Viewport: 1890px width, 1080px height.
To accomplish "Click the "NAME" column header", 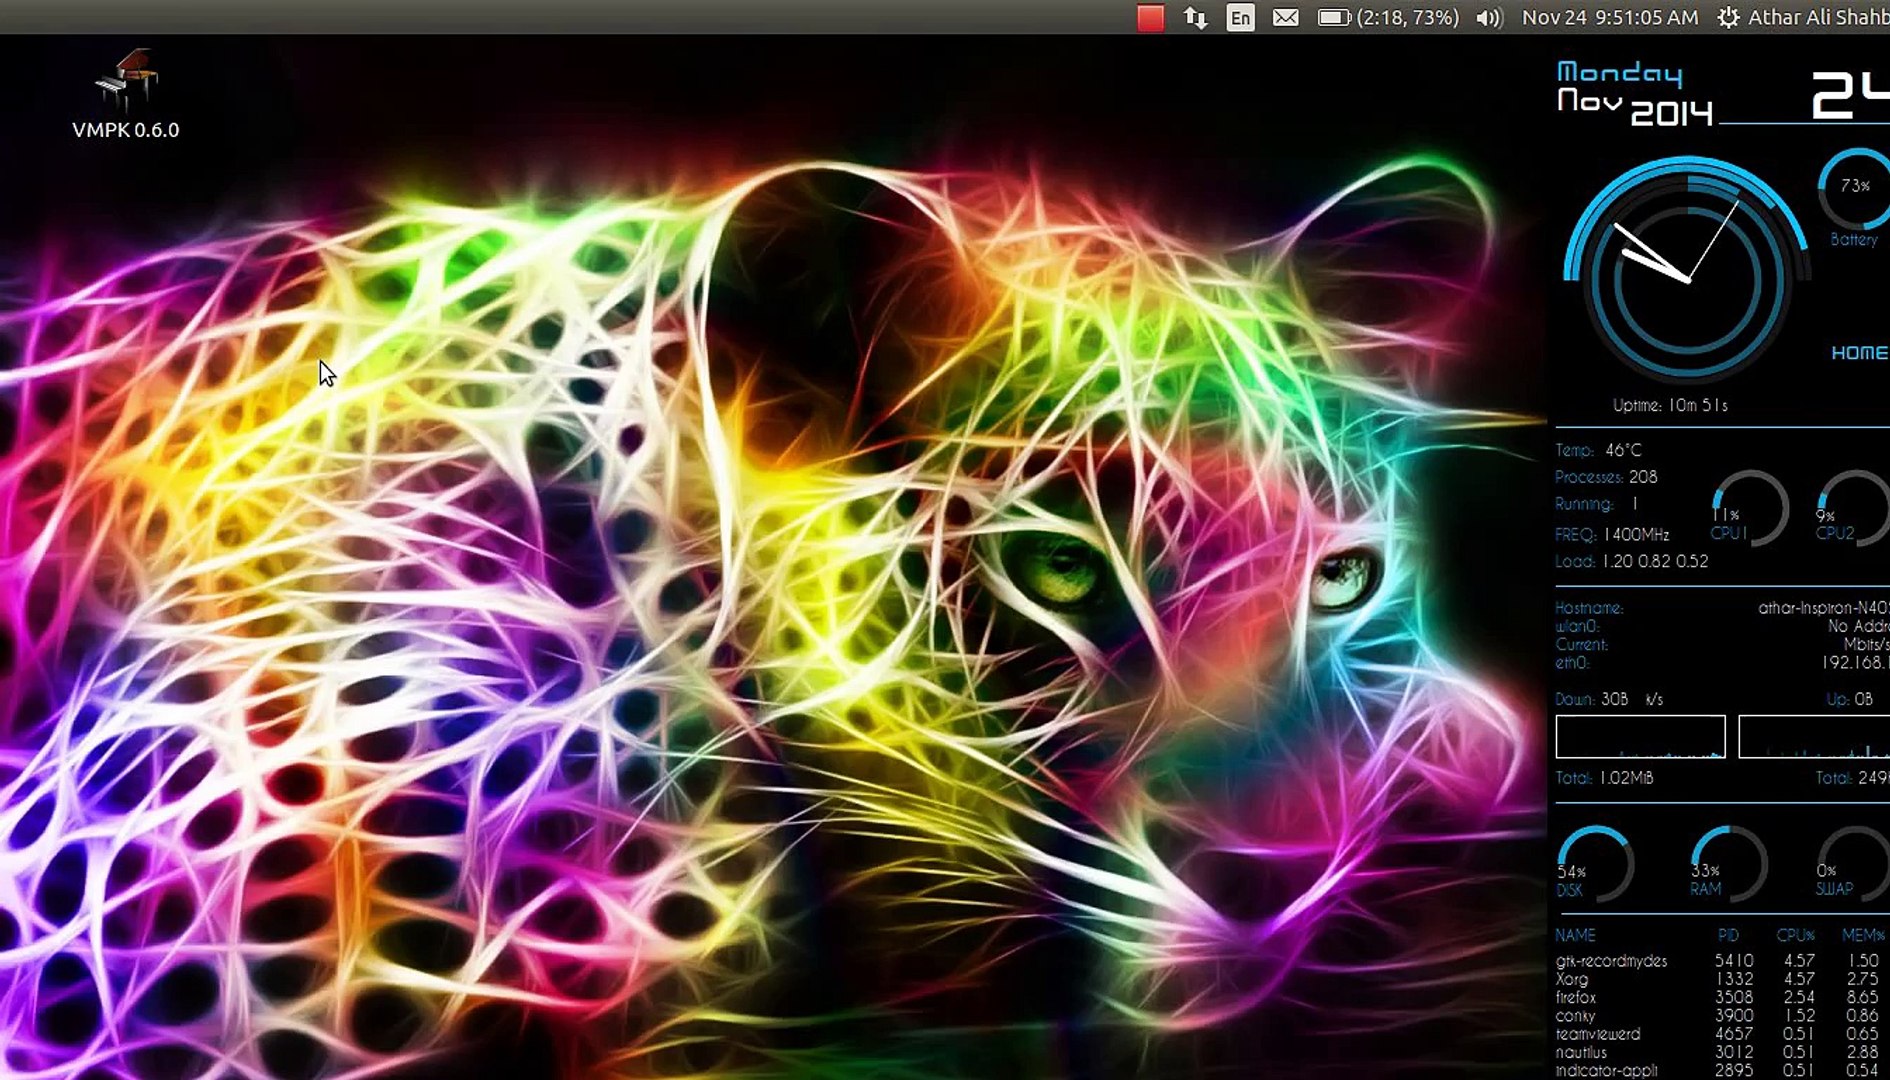I will [x=1575, y=935].
